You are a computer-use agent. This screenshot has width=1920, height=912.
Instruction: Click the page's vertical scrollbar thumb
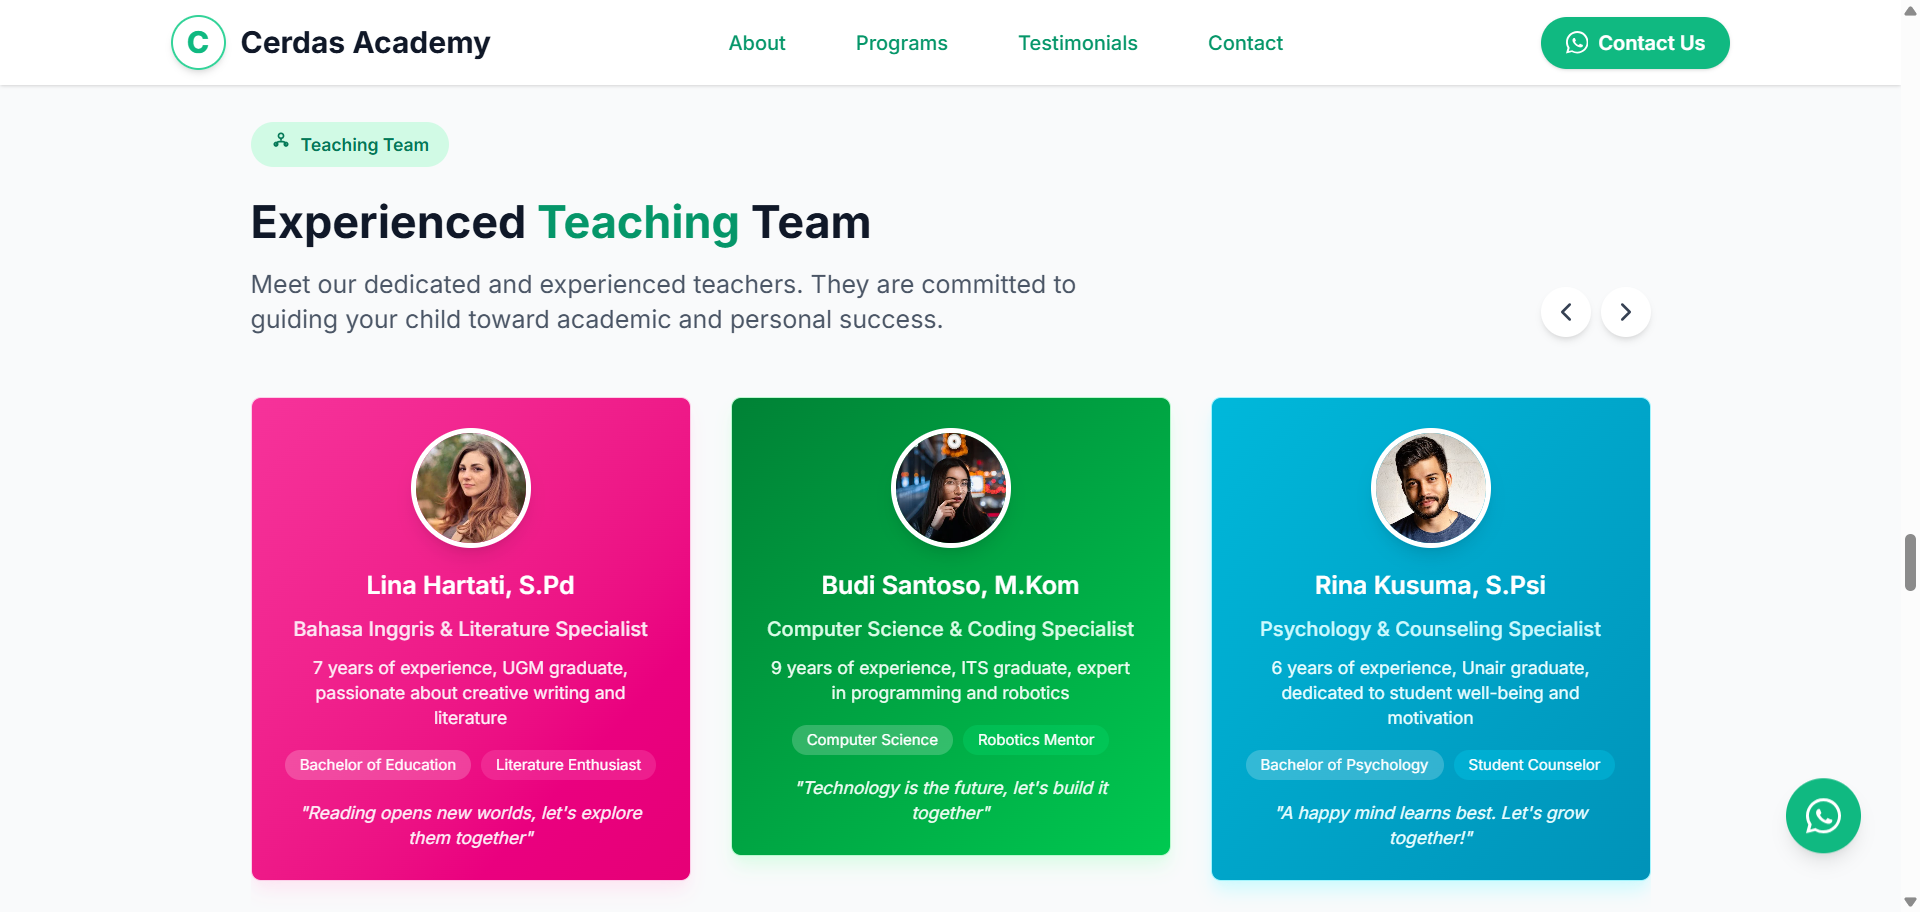click(1910, 562)
